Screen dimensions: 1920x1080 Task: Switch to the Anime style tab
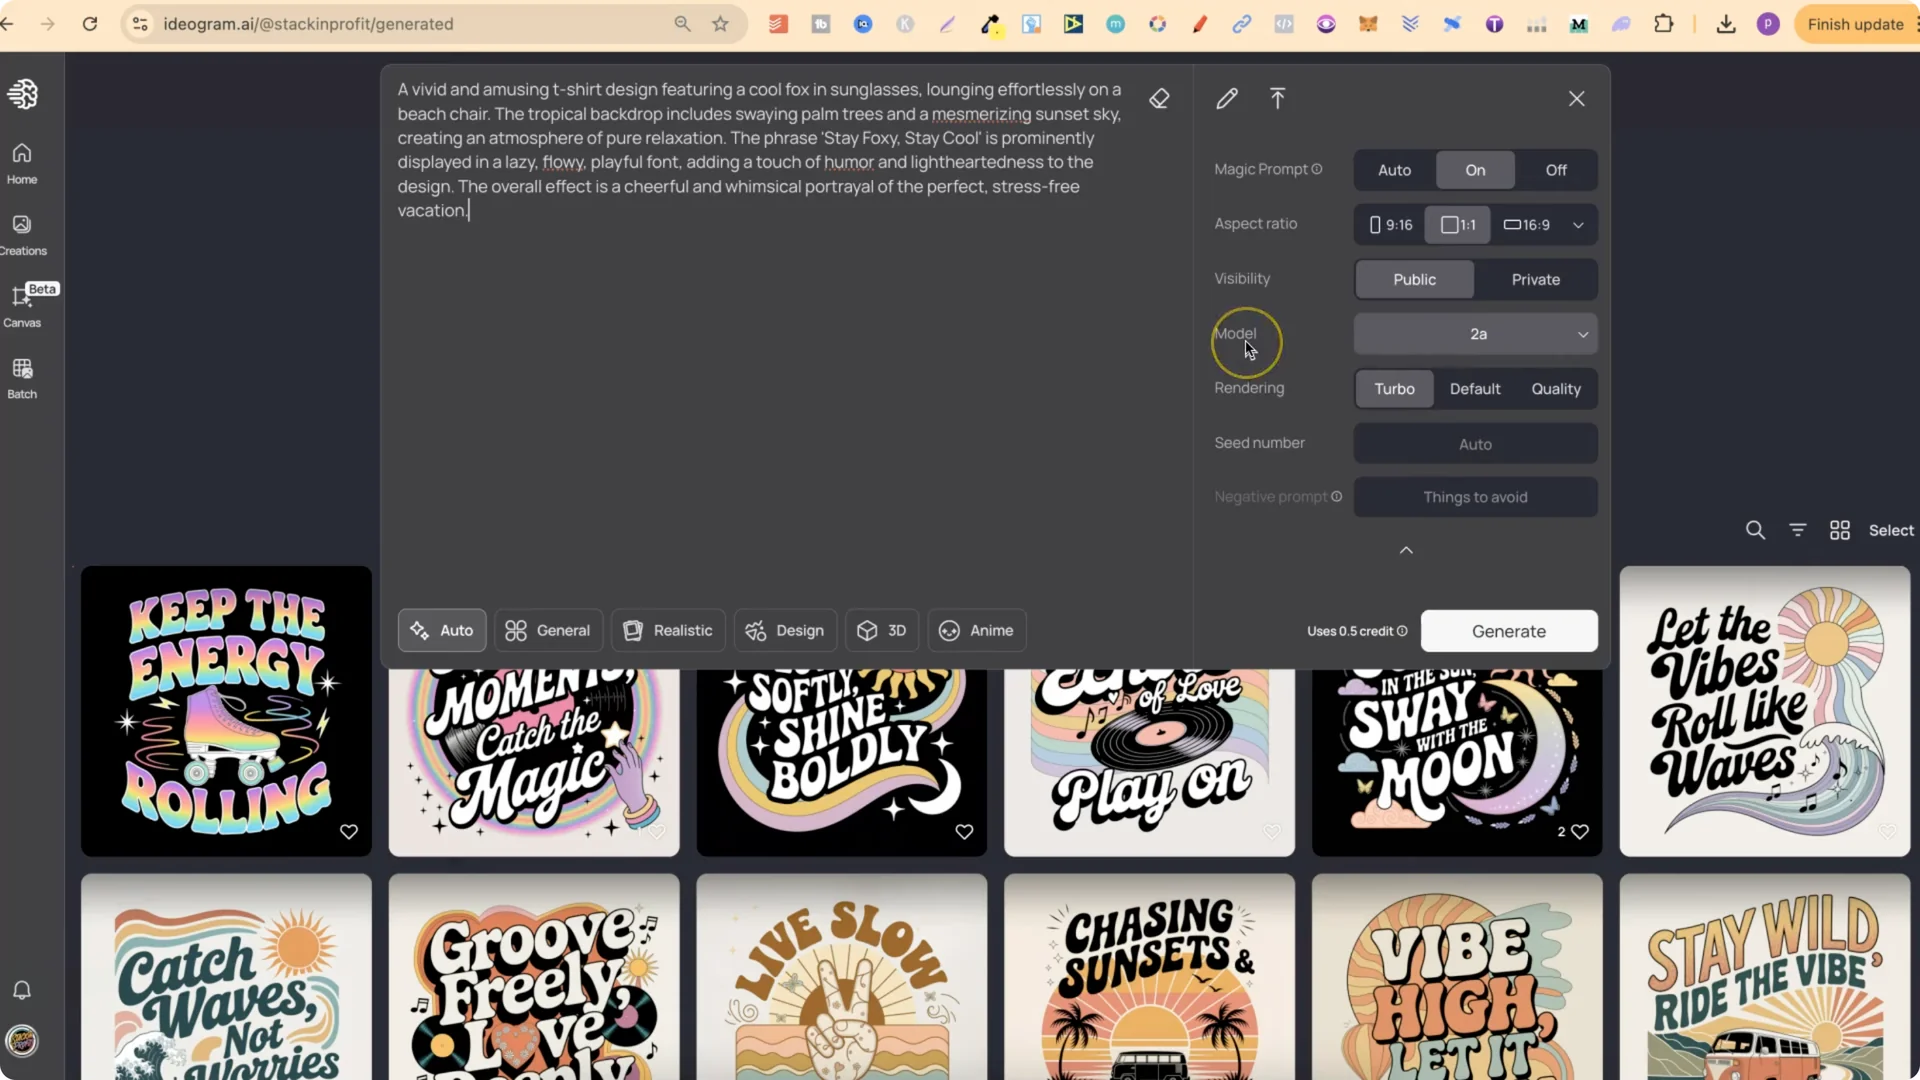pos(976,630)
